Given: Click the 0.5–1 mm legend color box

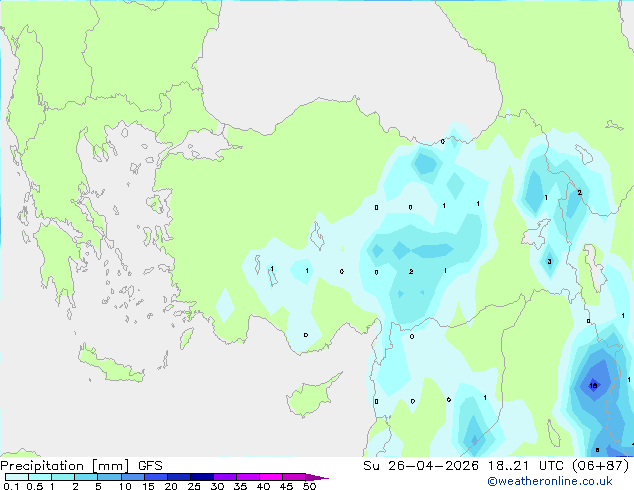Looking at the screenshot, I should point(40,477).
